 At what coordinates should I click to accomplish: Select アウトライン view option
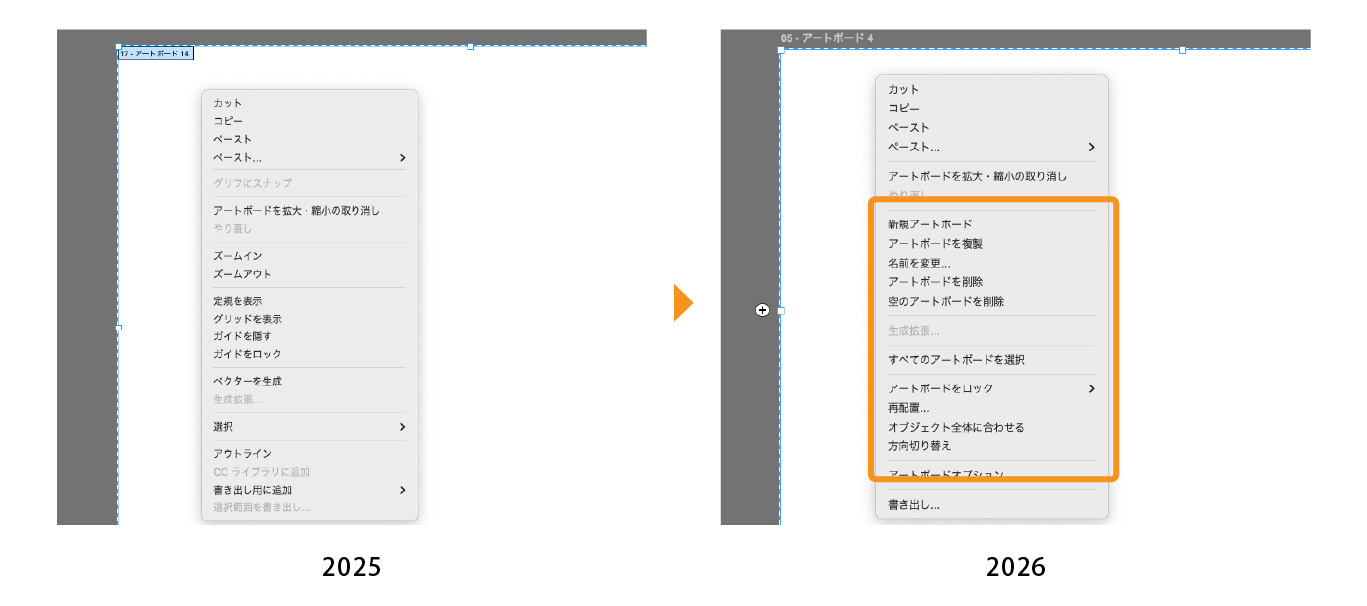click(242, 454)
